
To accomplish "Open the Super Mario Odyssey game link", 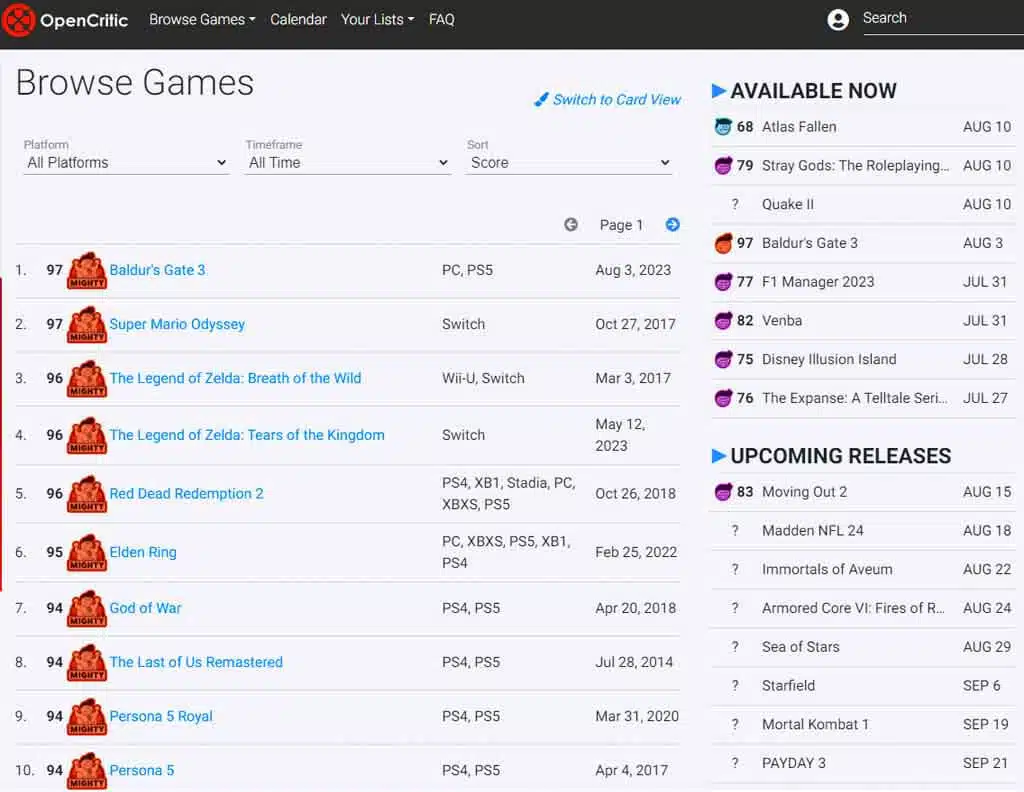I will 177,324.
